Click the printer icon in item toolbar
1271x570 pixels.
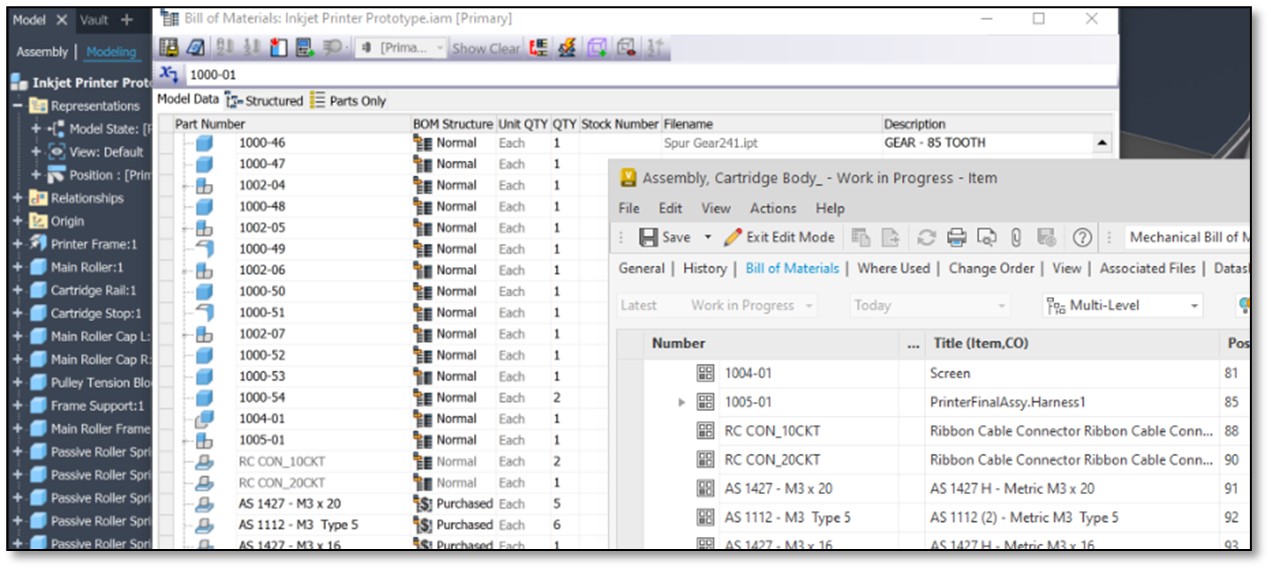pyautogui.click(x=957, y=237)
